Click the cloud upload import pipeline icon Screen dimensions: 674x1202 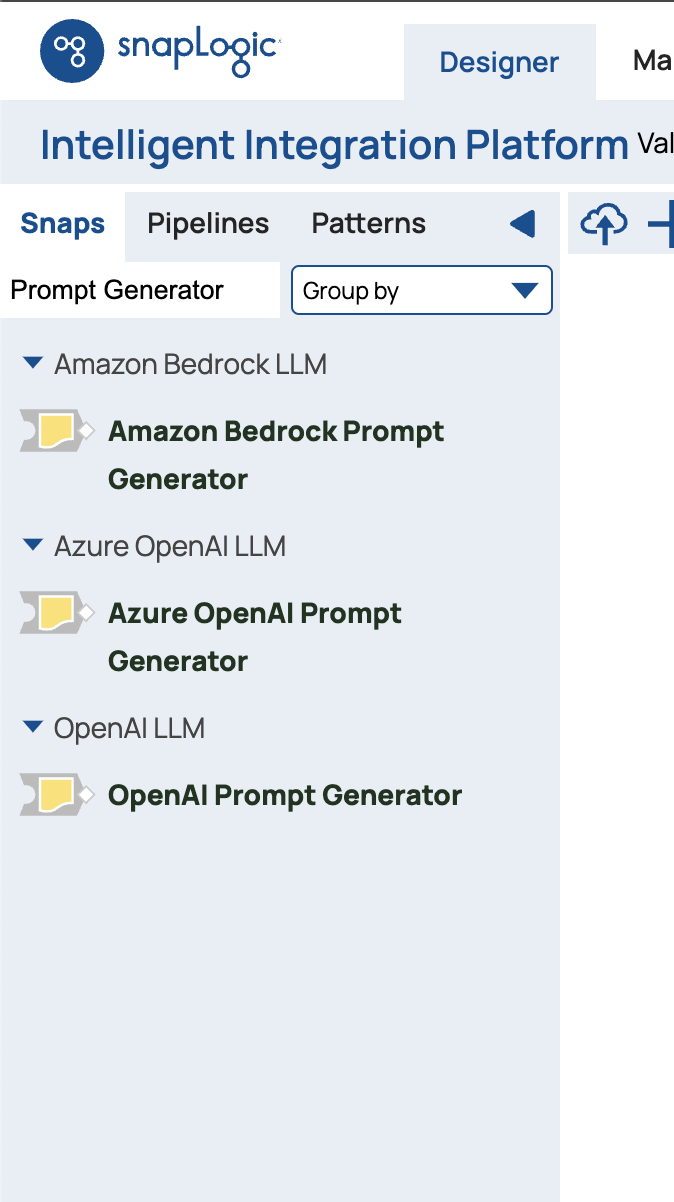[x=604, y=224]
